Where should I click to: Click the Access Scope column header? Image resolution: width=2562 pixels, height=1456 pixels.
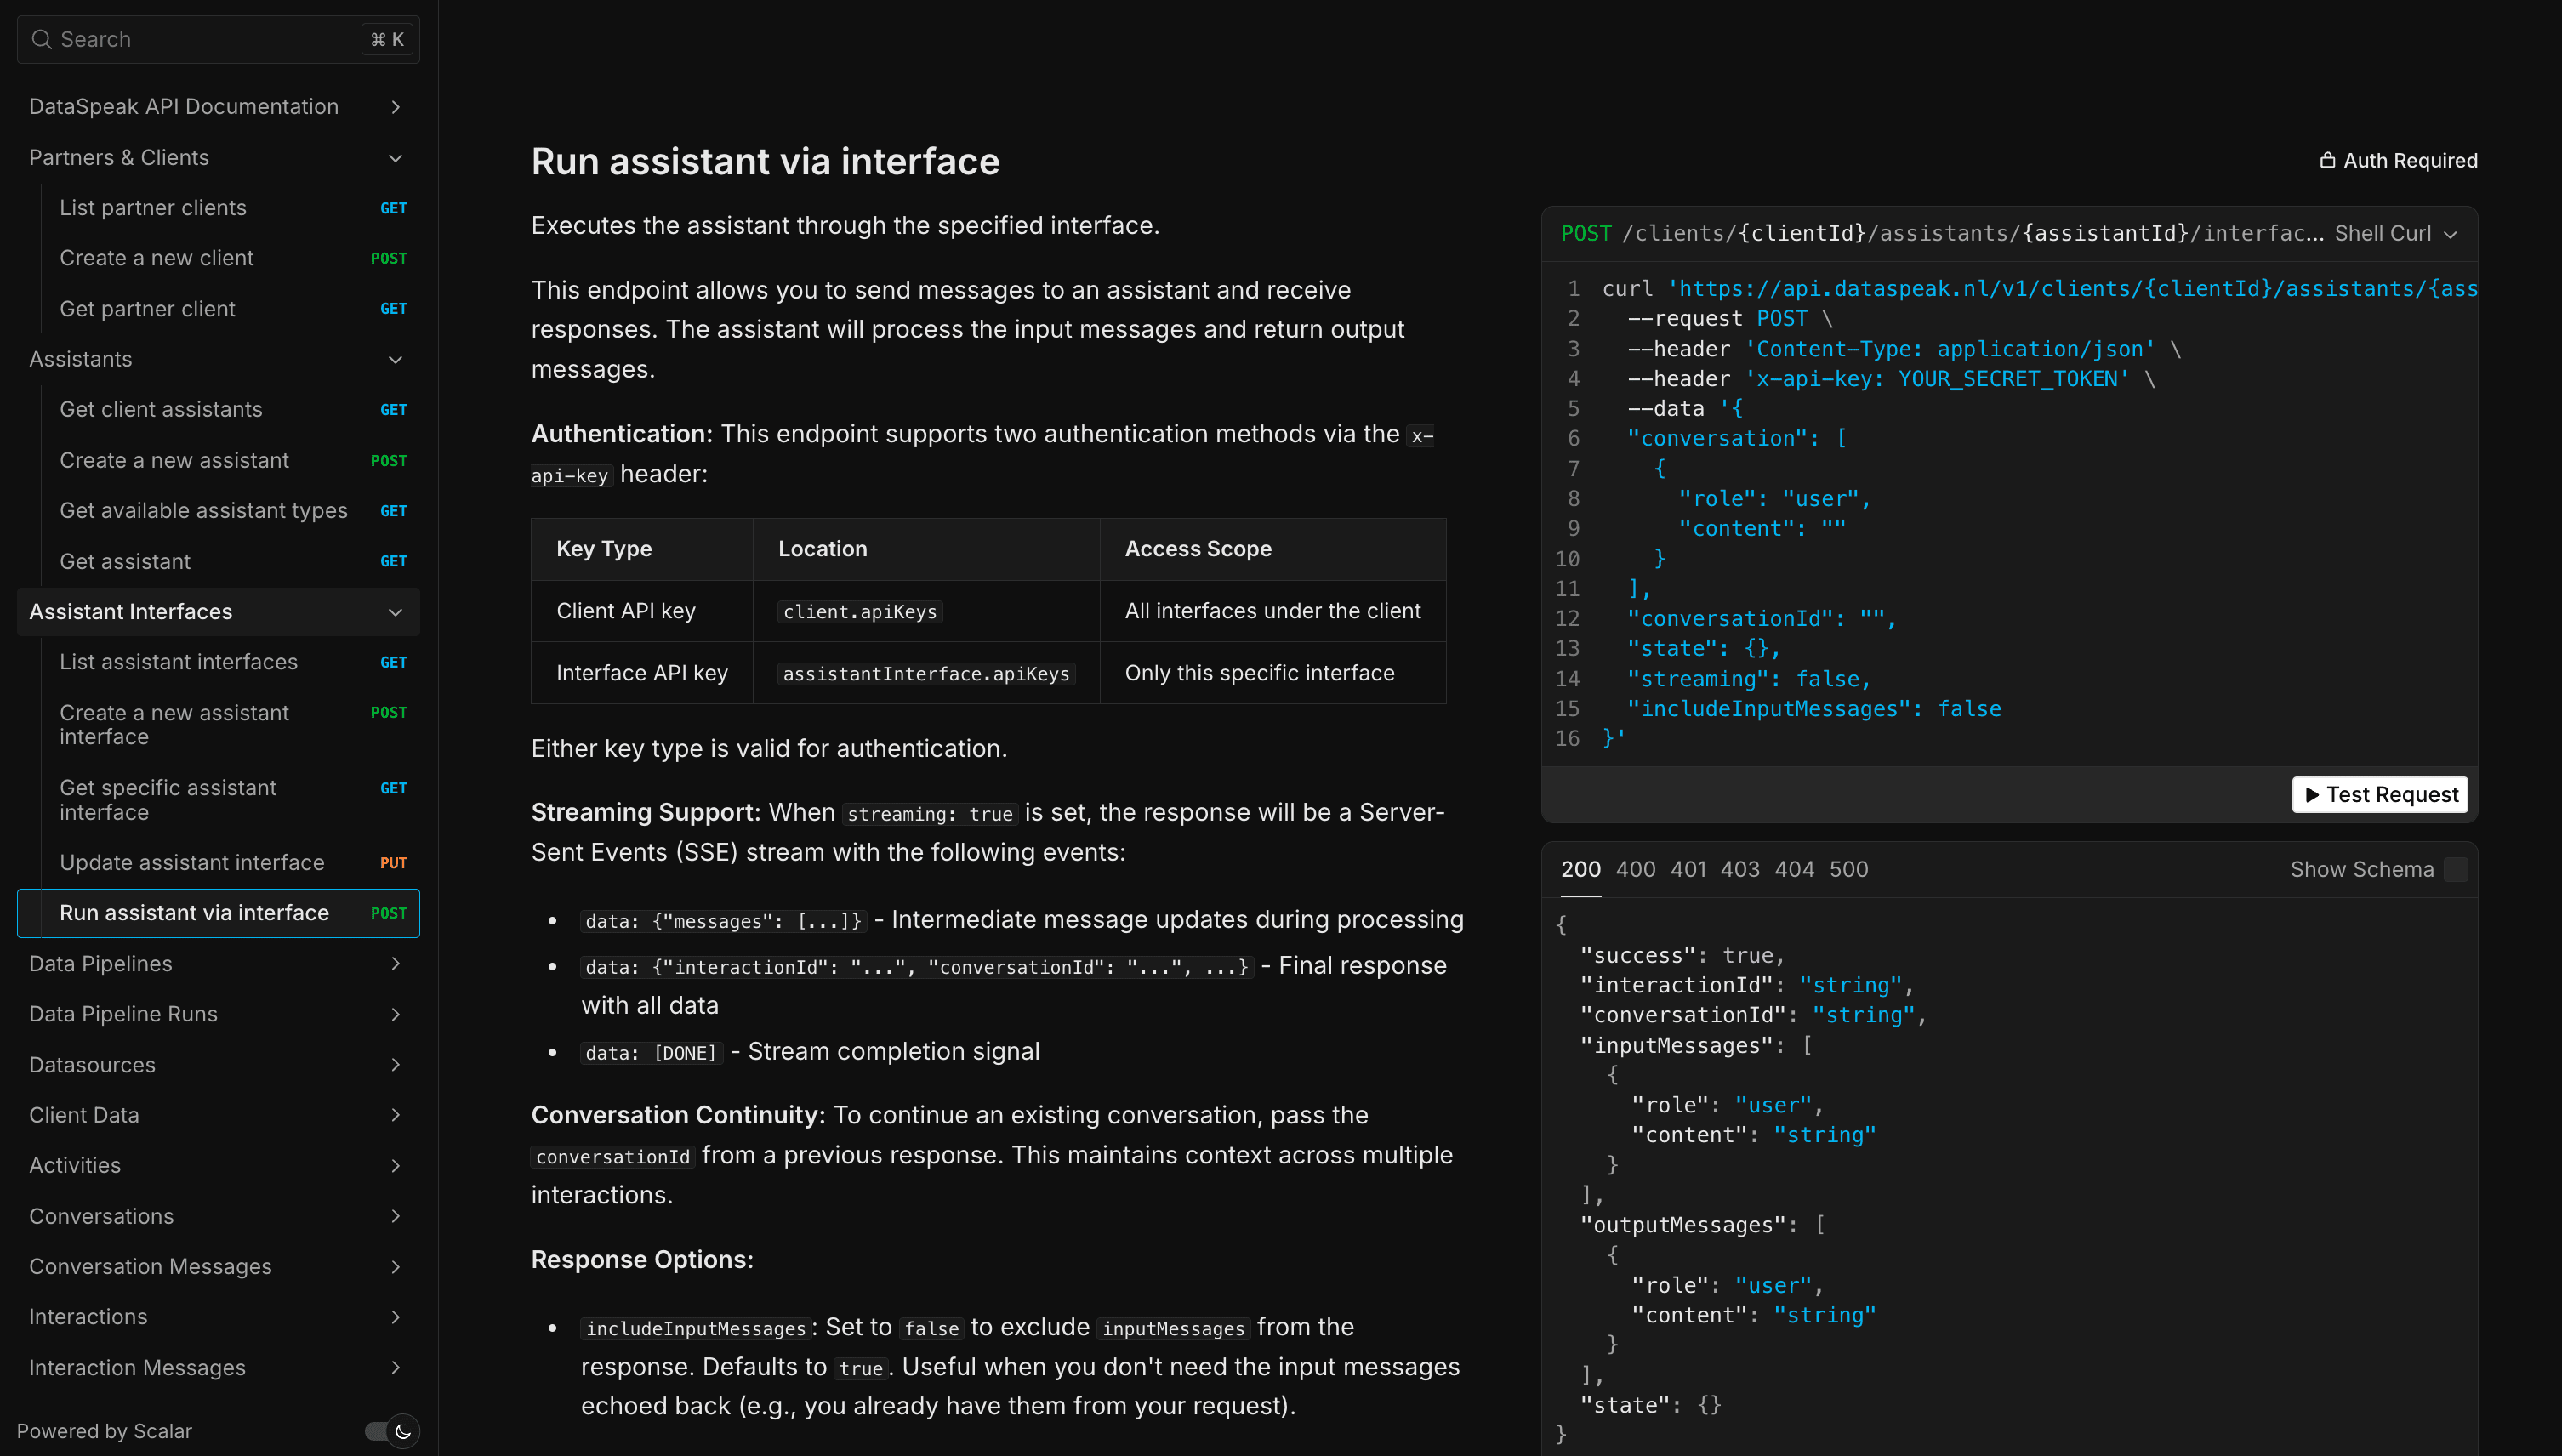pyautogui.click(x=1272, y=549)
